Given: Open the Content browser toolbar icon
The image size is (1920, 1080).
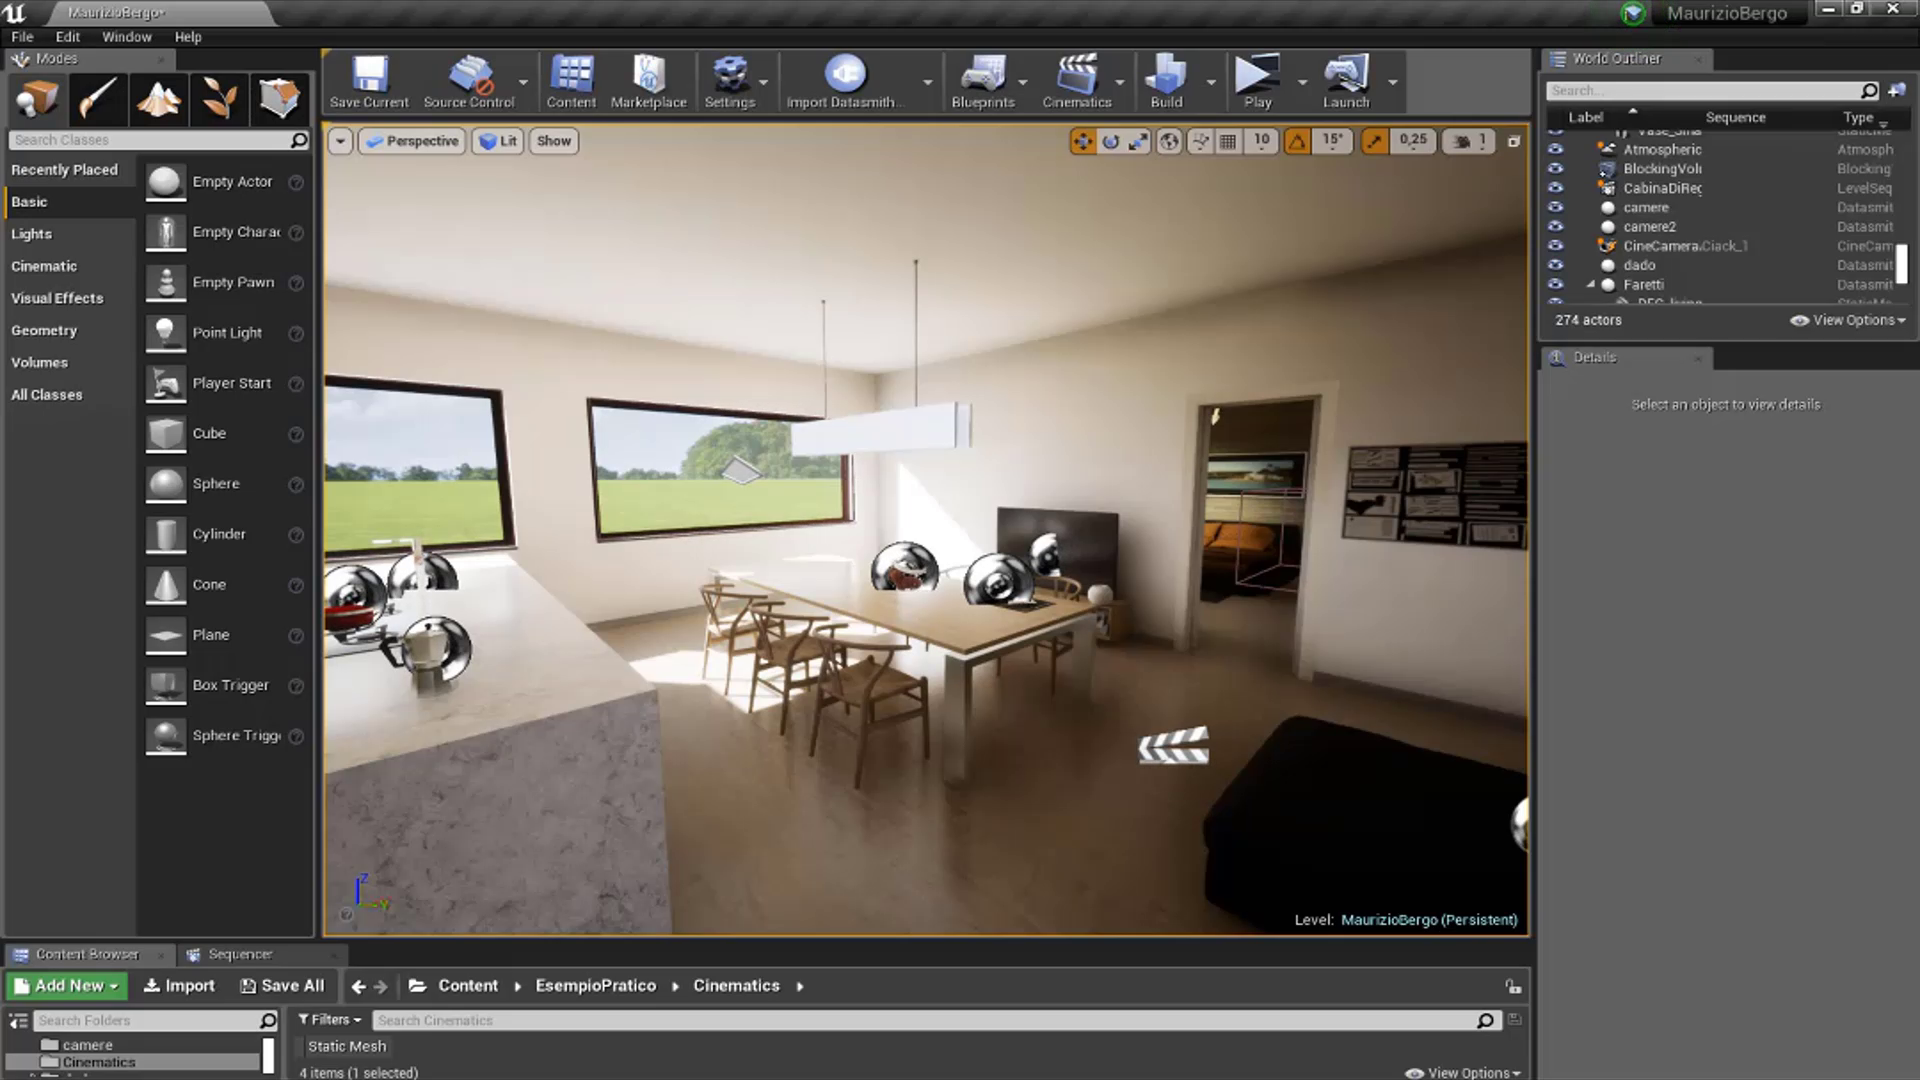Looking at the screenshot, I should [571, 81].
